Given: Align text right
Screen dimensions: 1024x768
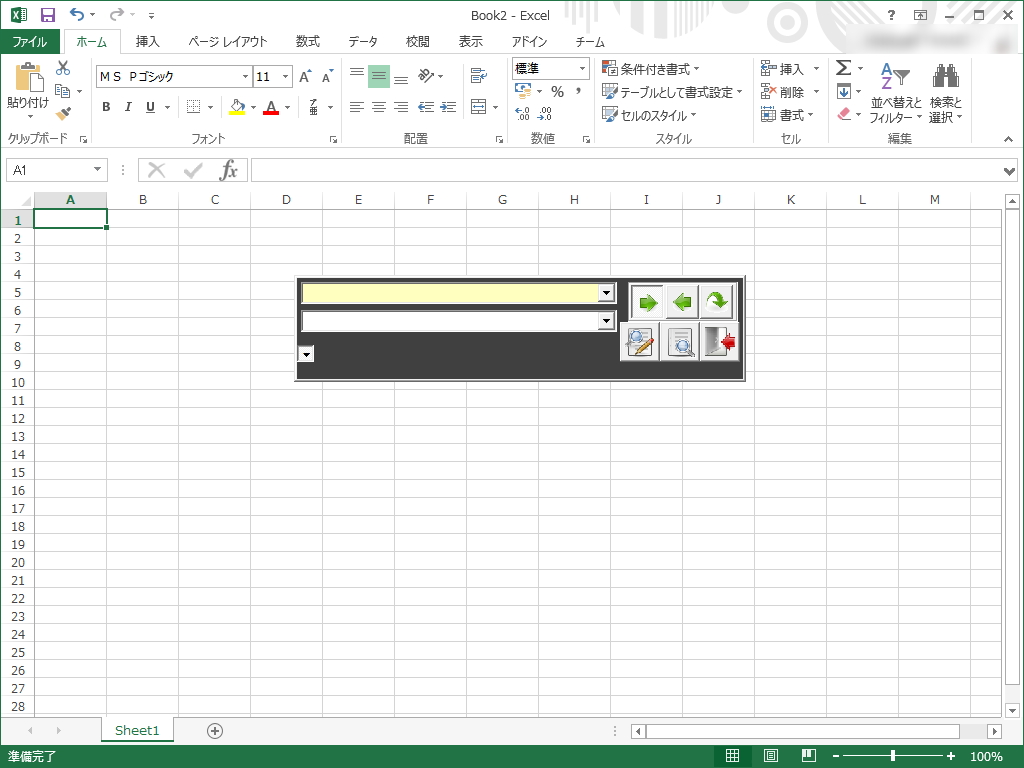Looking at the screenshot, I should pos(400,107).
